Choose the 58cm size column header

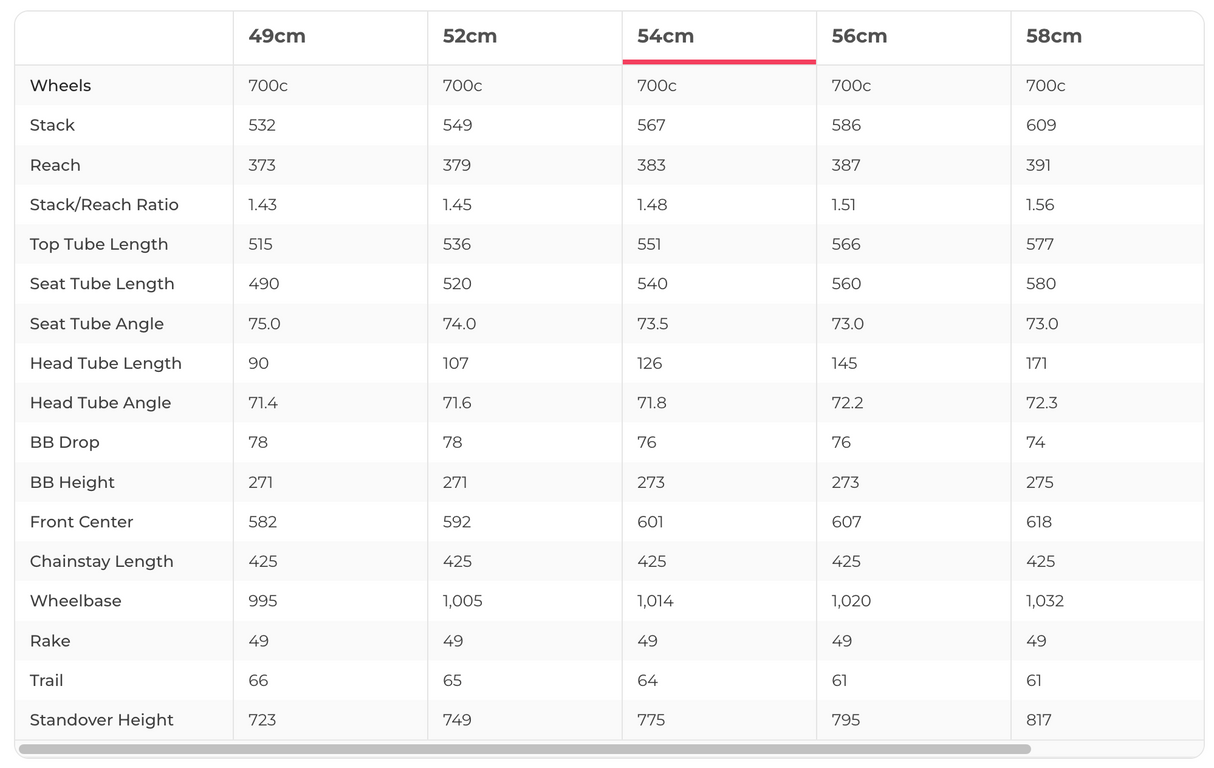click(1054, 36)
